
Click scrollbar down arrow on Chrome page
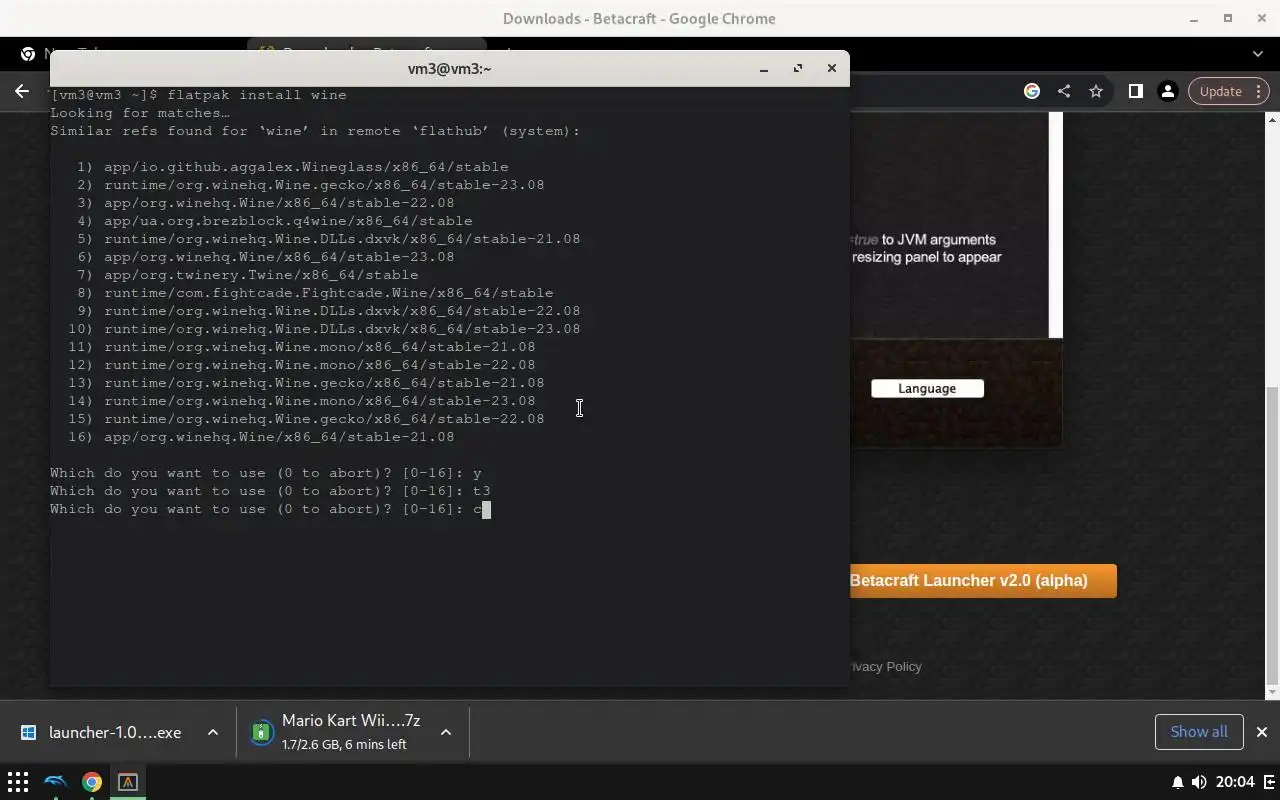tap(1272, 692)
